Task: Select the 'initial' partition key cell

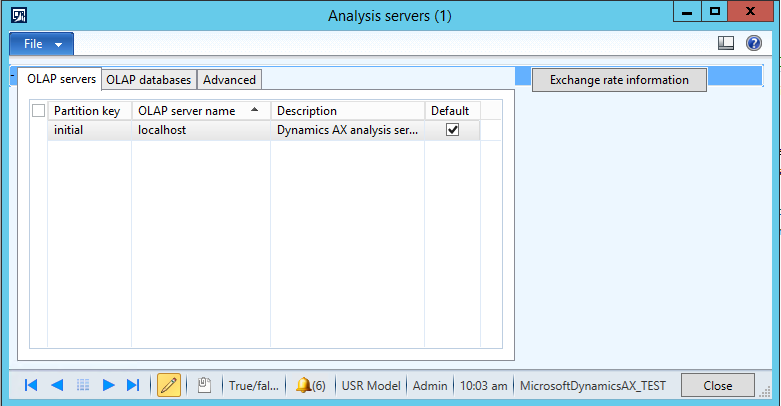Action: pyautogui.click(x=90, y=130)
